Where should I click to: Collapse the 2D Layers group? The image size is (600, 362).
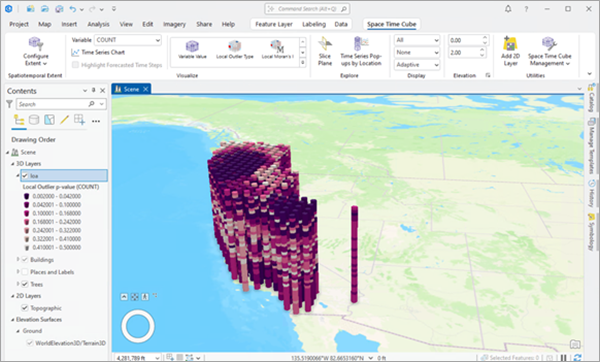click(x=13, y=296)
